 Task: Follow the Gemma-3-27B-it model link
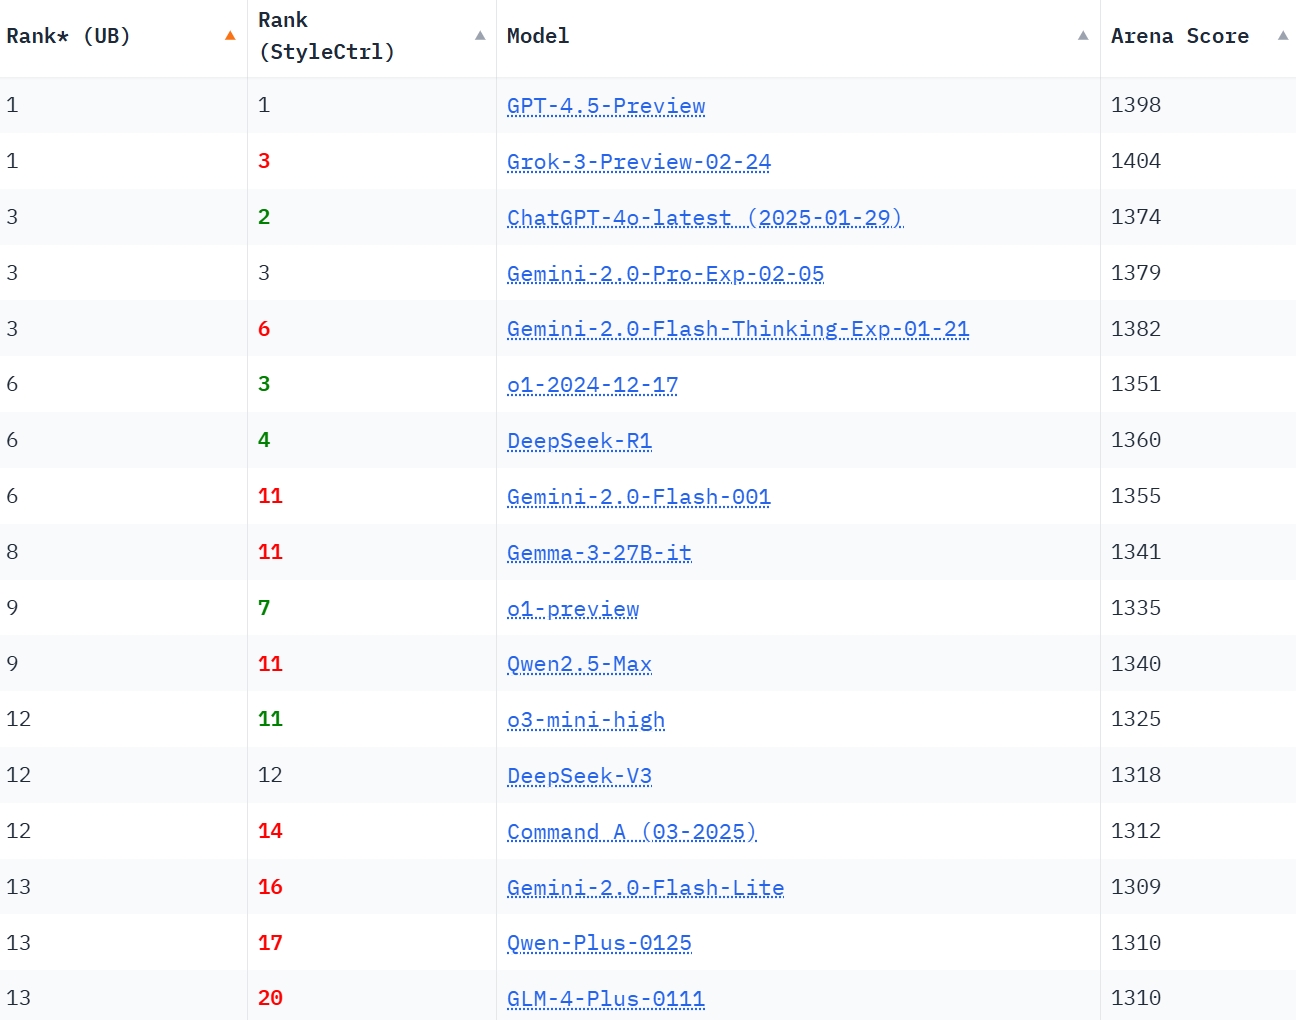pyautogui.click(x=599, y=553)
